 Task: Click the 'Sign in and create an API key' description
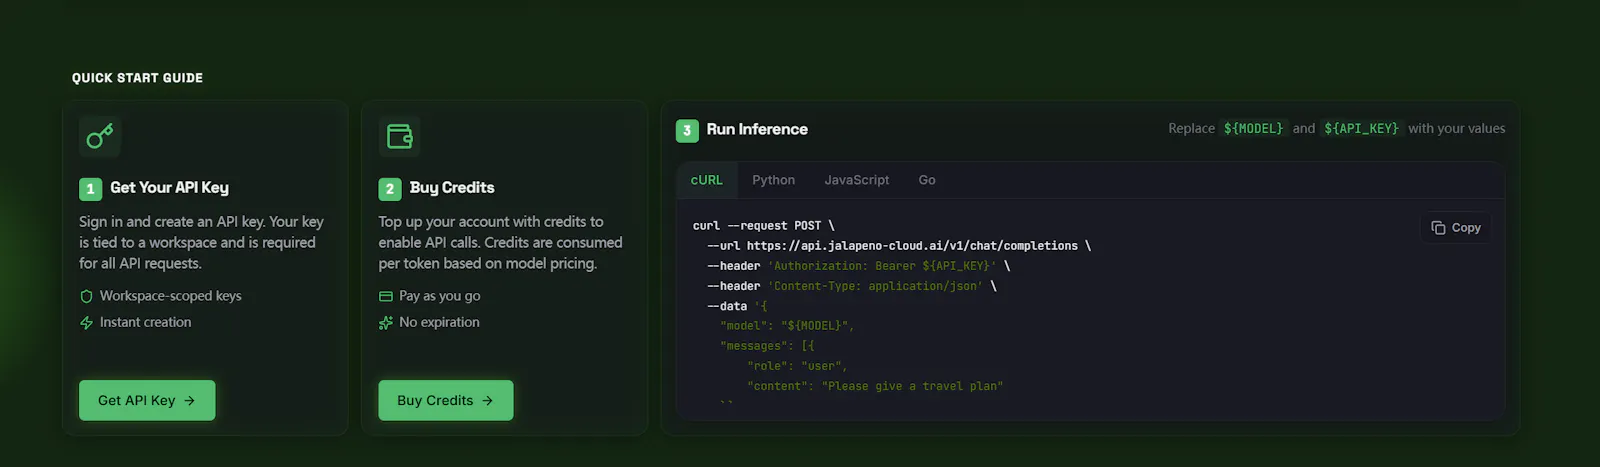201,242
